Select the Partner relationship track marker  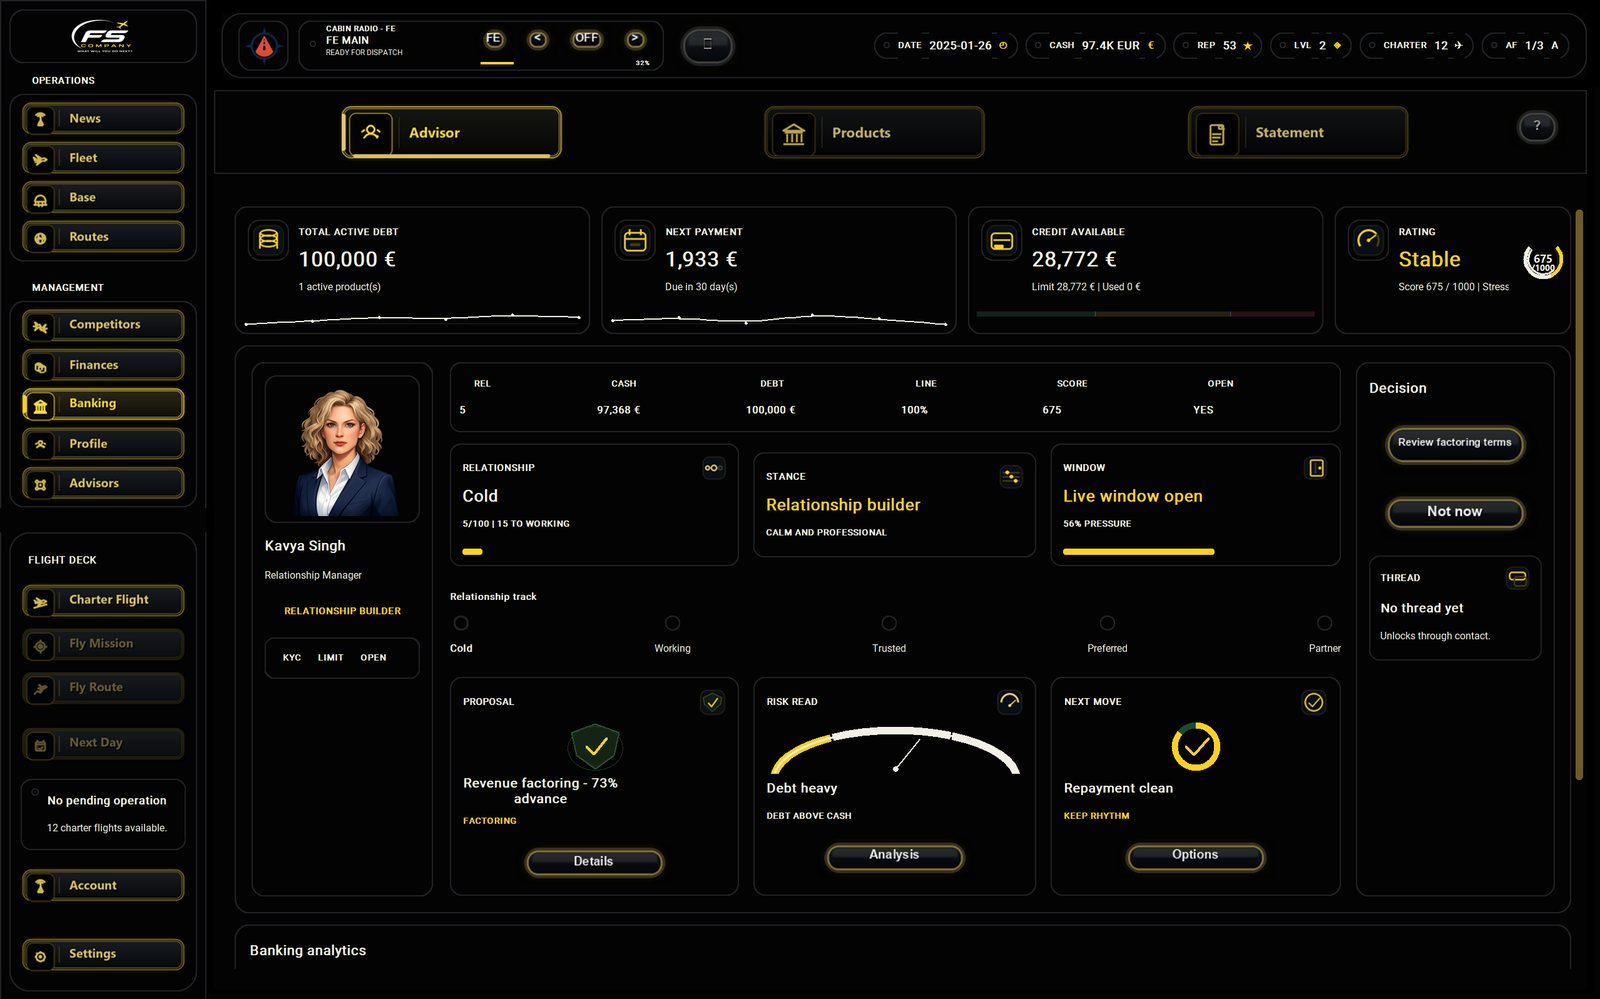tap(1324, 623)
